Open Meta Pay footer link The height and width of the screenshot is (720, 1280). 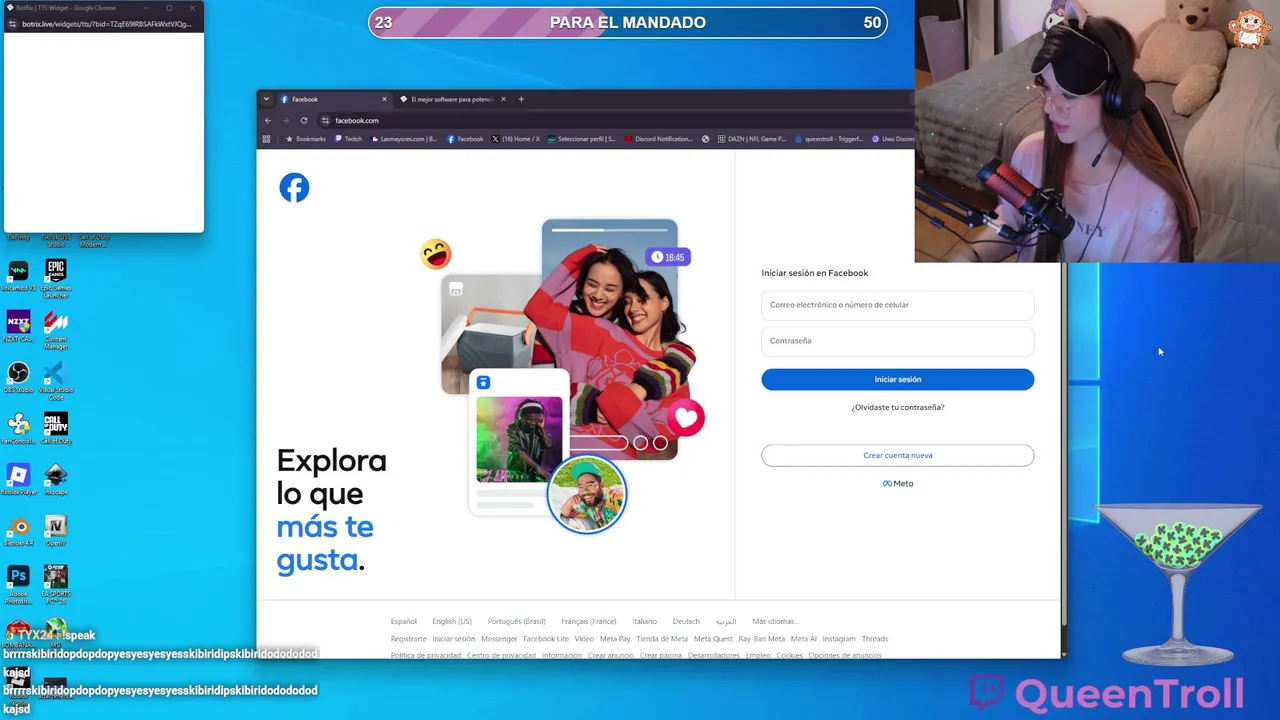(615, 638)
